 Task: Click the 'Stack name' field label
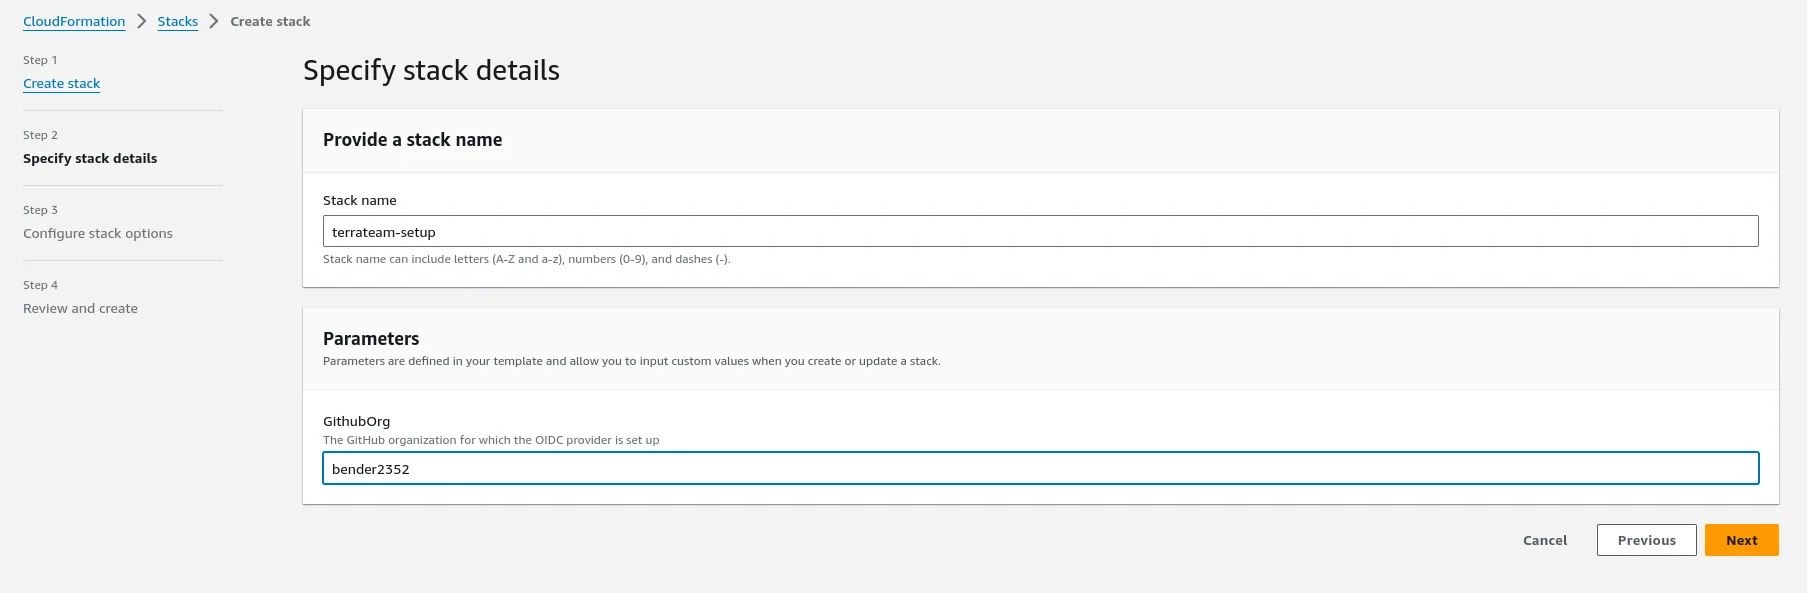[x=359, y=201]
